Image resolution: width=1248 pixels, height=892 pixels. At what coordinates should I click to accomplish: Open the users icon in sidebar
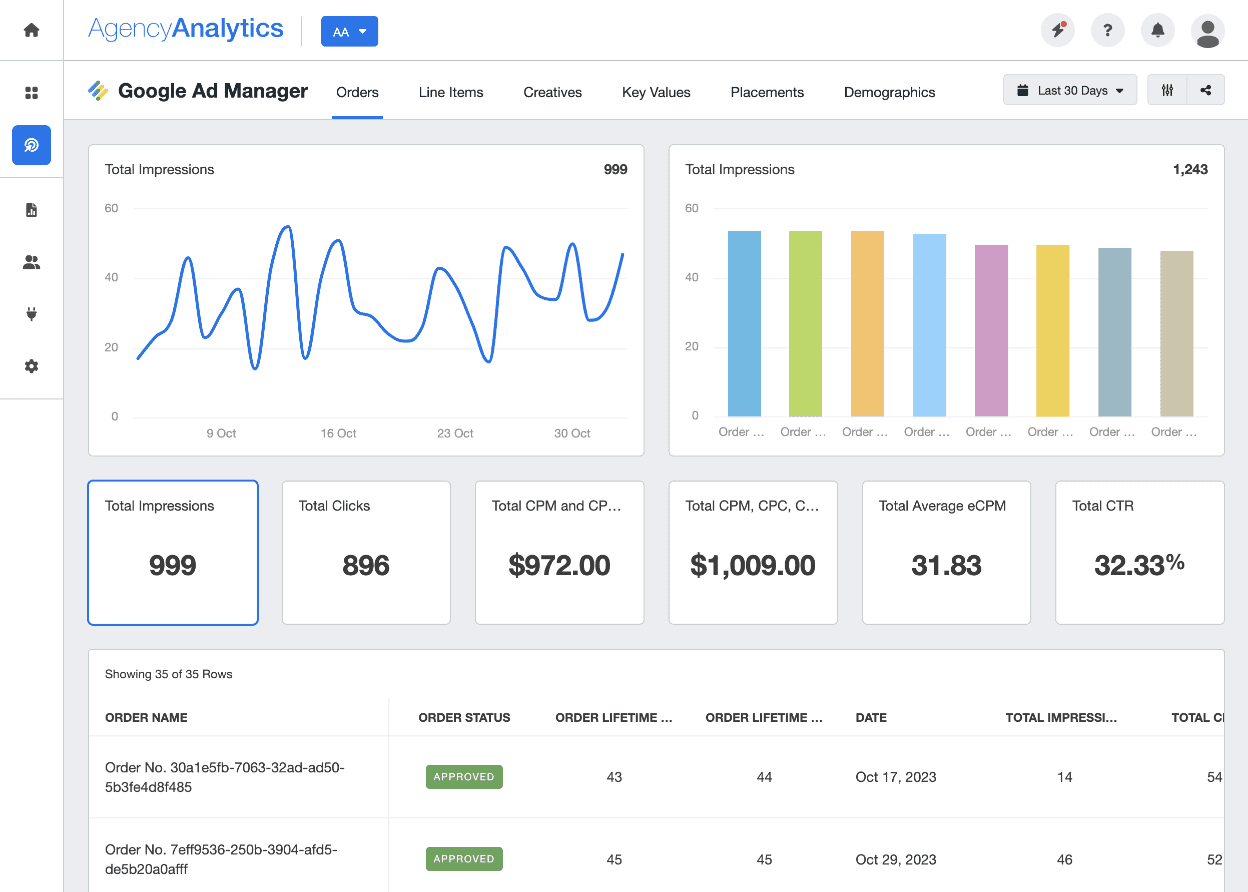(31, 262)
